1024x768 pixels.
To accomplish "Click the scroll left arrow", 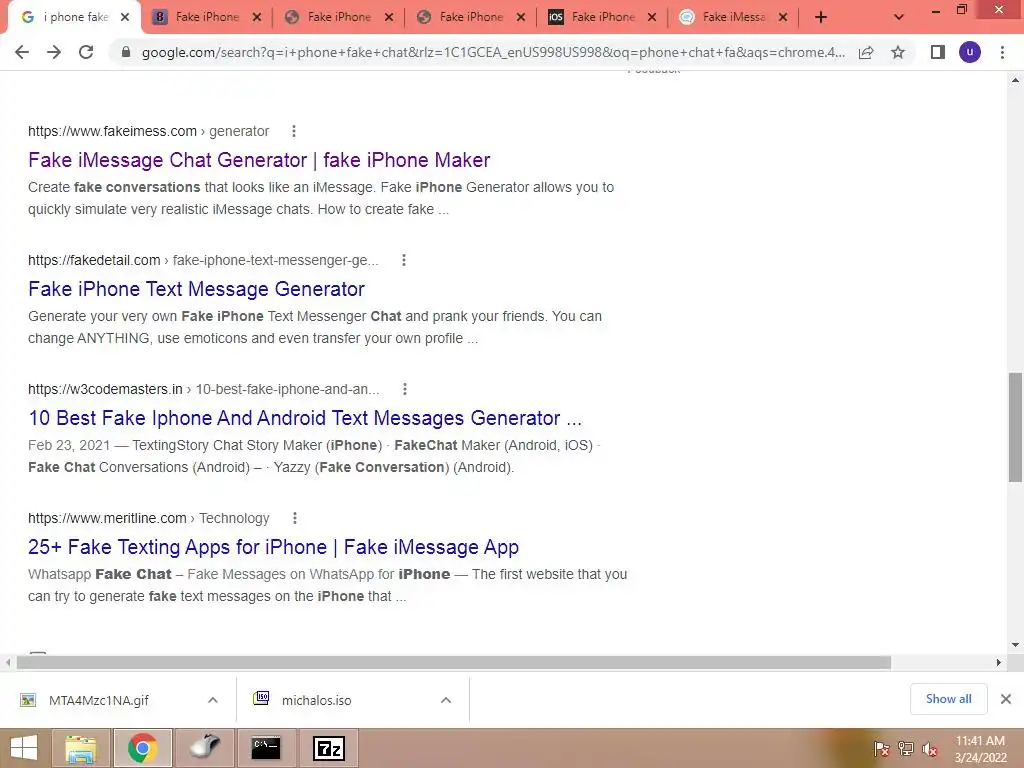I will (x=7, y=663).
